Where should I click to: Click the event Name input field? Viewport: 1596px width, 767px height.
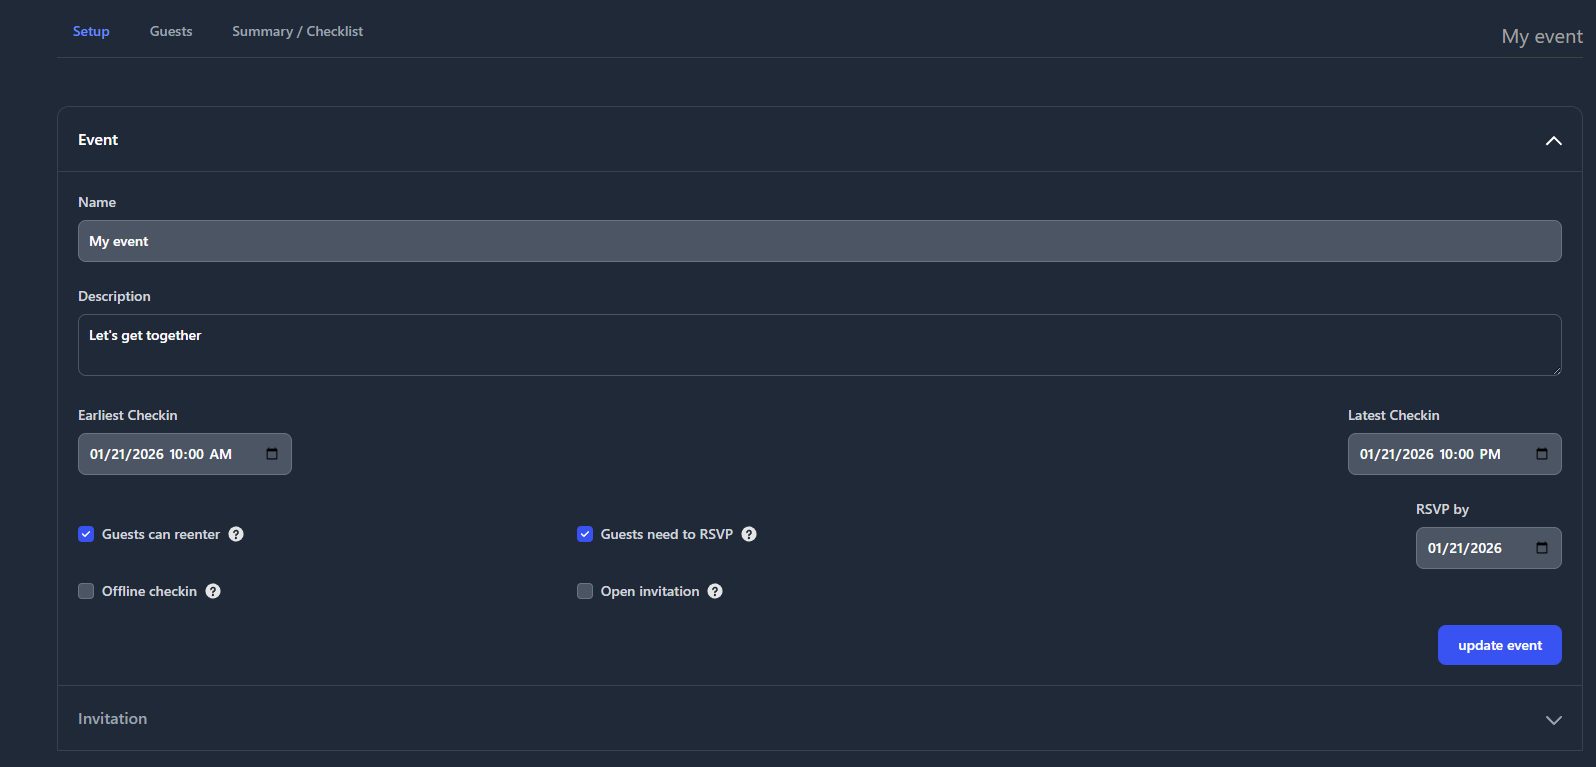(x=819, y=241)
